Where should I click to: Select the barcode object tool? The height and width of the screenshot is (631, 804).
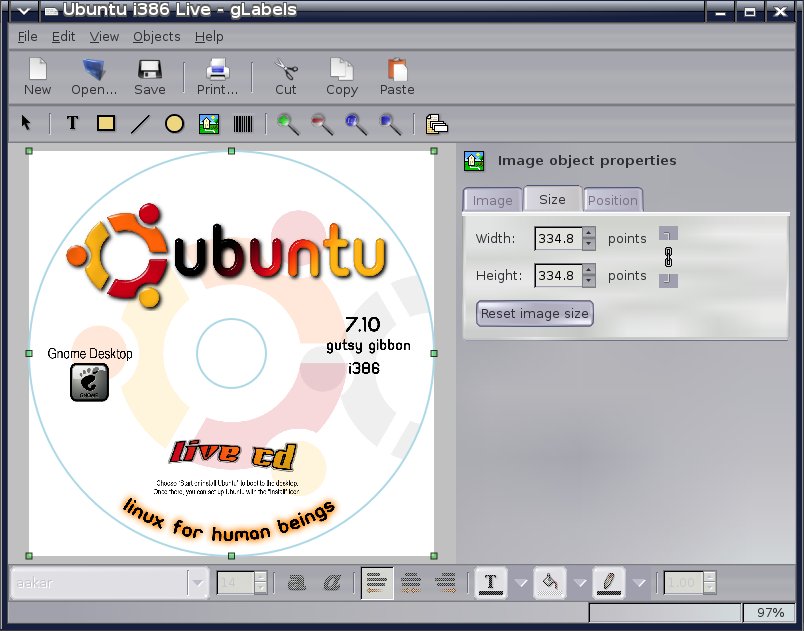click(243, 124)
